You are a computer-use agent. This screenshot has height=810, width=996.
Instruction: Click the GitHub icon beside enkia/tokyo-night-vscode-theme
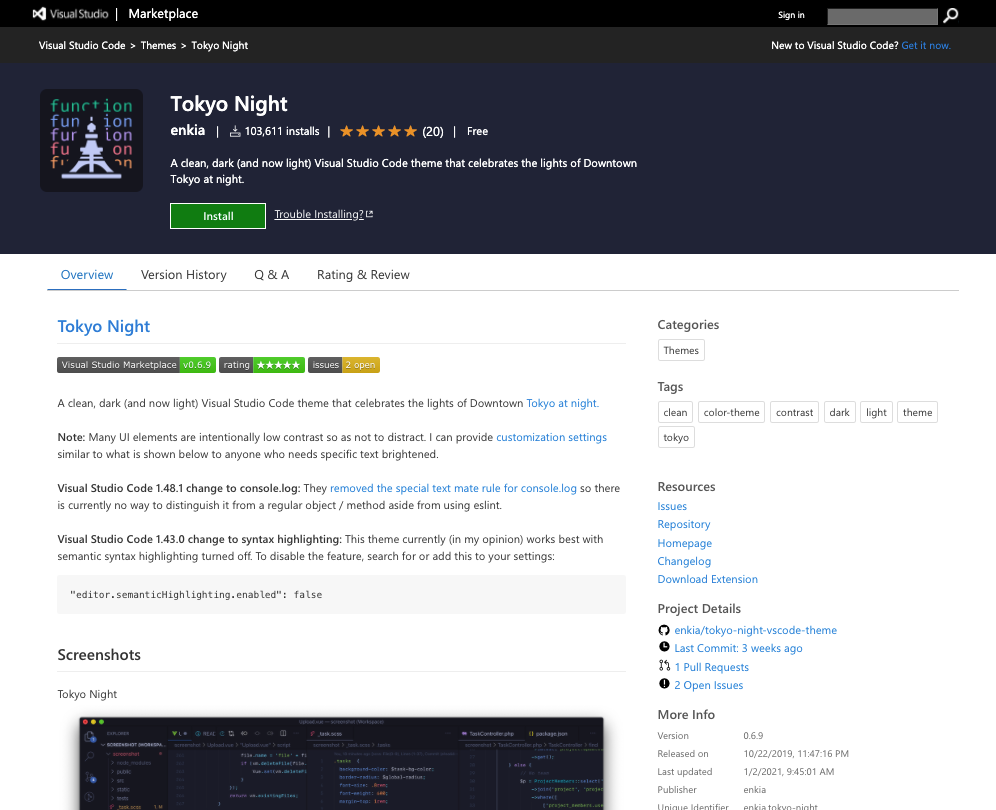pos(664,630)
